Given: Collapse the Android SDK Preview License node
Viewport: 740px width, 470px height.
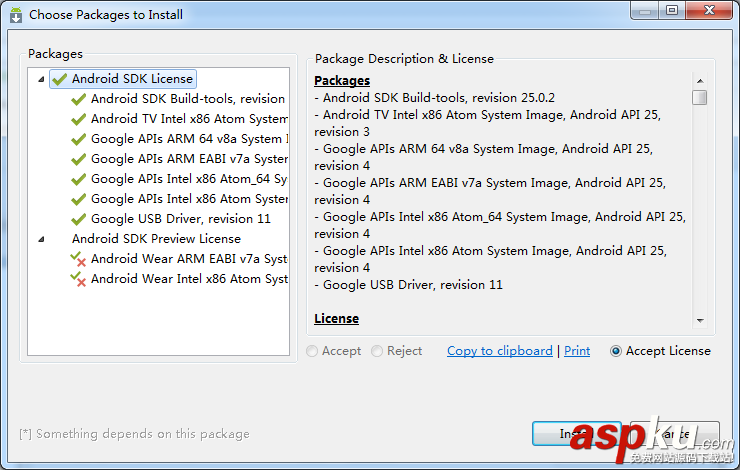Looking at the screenshot, I should coord(41,239).
